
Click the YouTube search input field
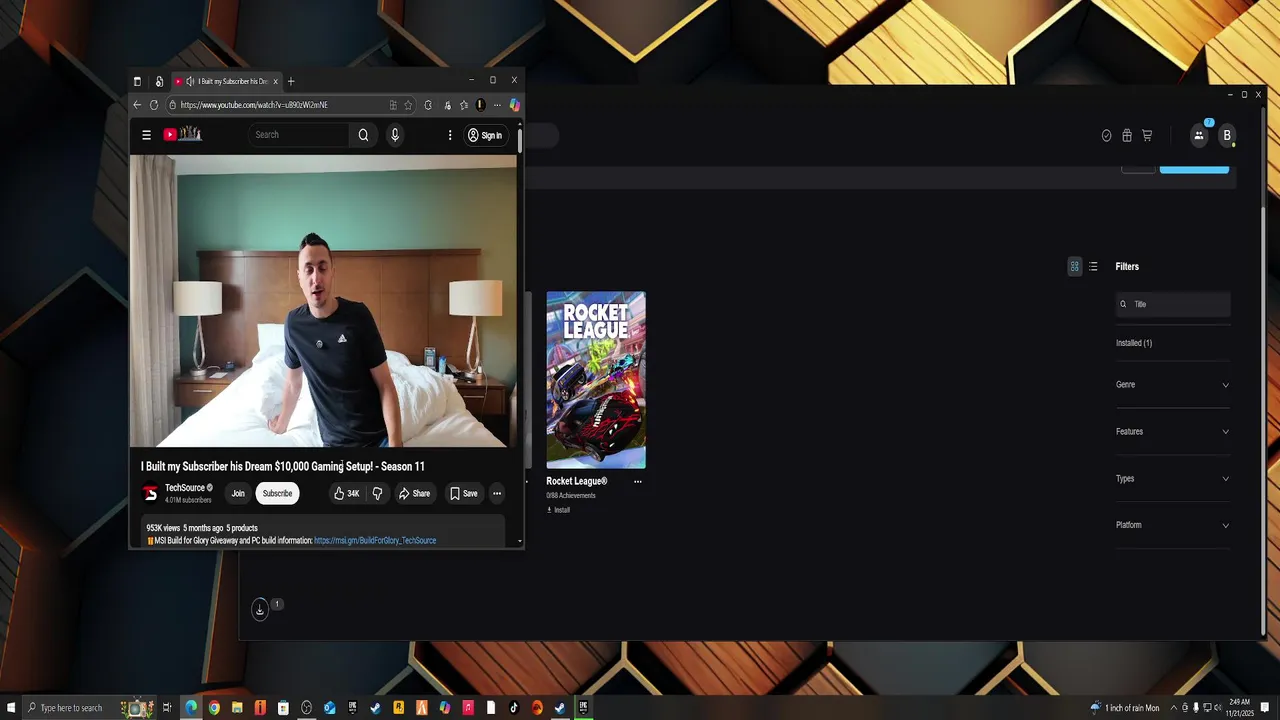tap(298, 135)
